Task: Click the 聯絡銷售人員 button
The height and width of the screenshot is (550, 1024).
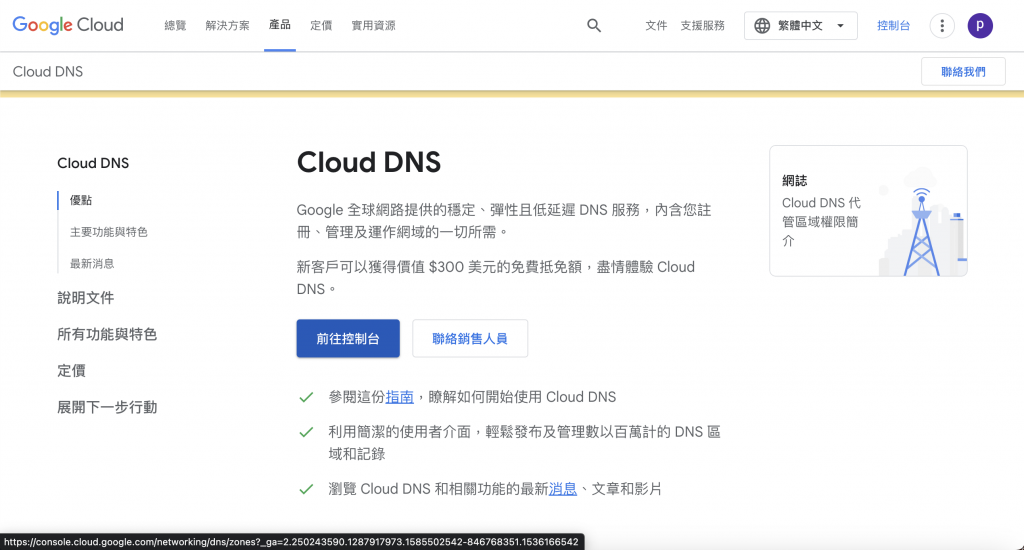Action: click(x=470, y=338)
